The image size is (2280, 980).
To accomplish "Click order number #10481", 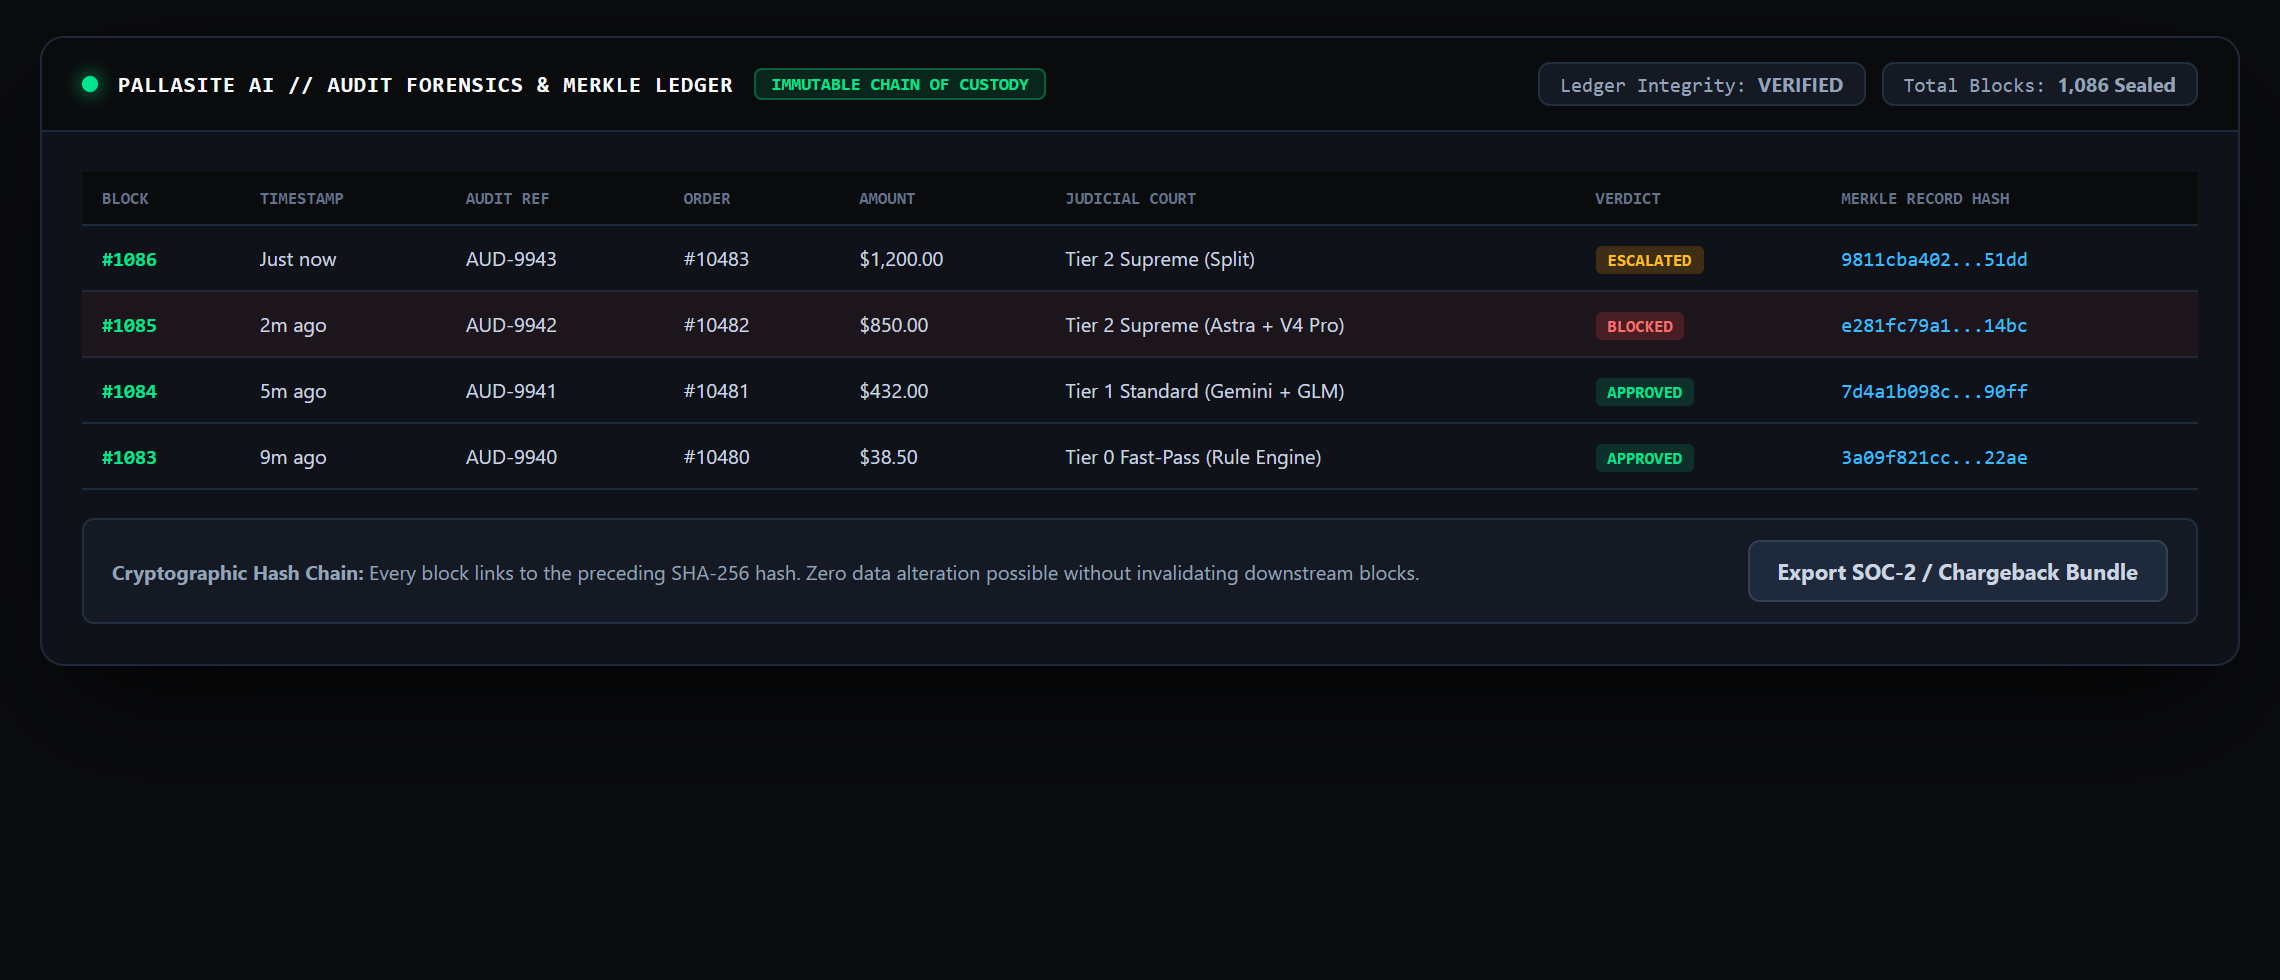I will [716, 391].
